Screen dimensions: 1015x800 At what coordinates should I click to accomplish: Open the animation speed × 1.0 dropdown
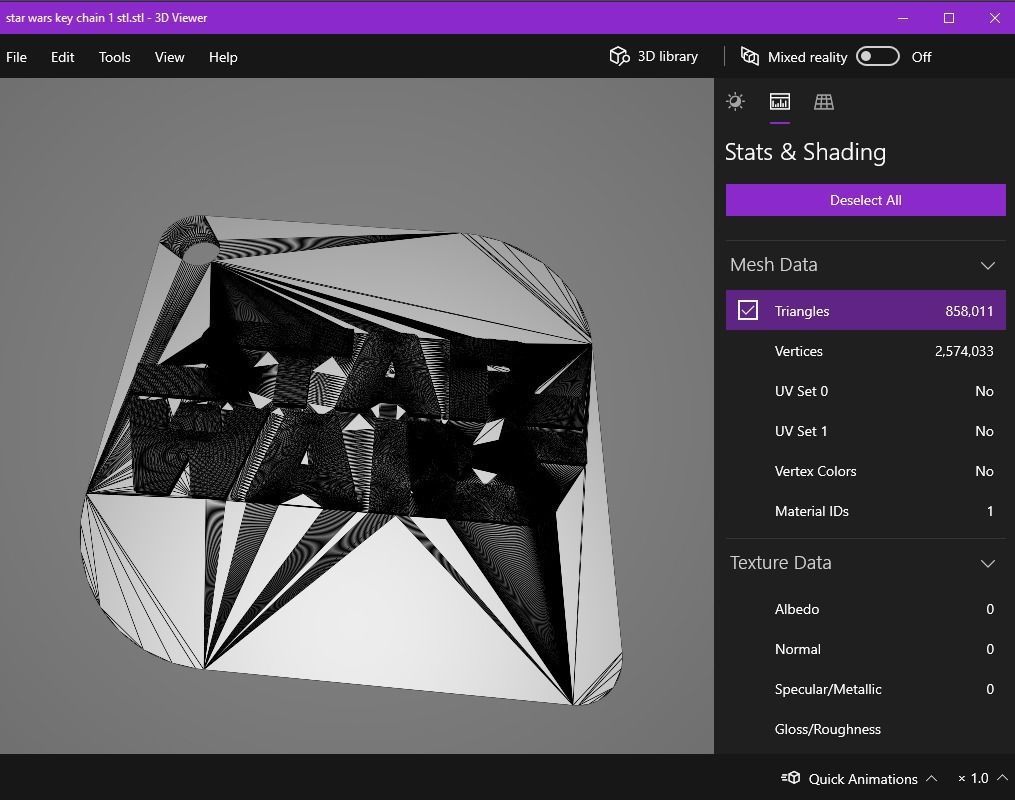coord(982,778)
